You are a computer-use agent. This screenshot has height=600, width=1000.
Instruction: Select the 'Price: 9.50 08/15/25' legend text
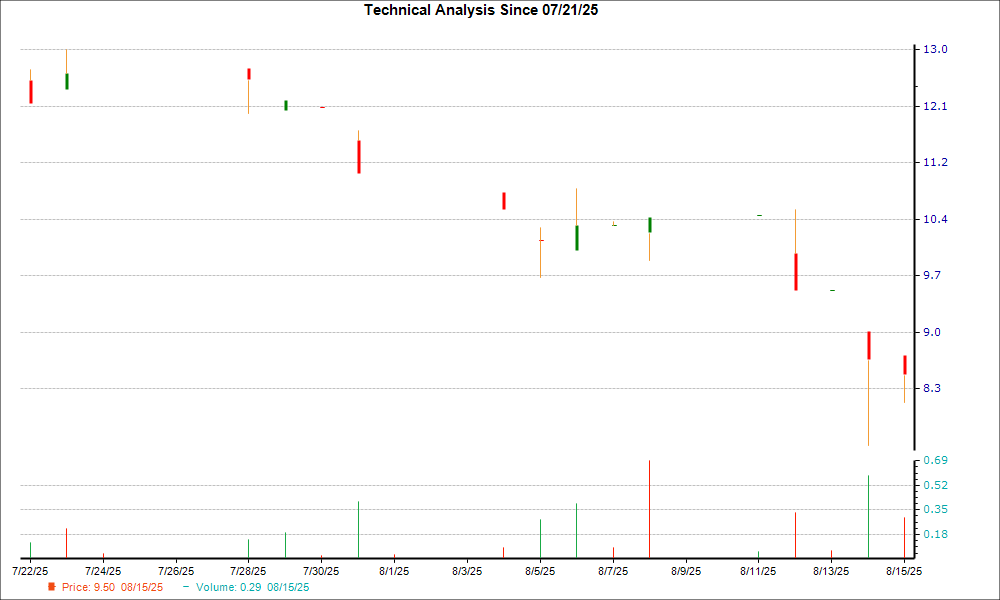112,587
